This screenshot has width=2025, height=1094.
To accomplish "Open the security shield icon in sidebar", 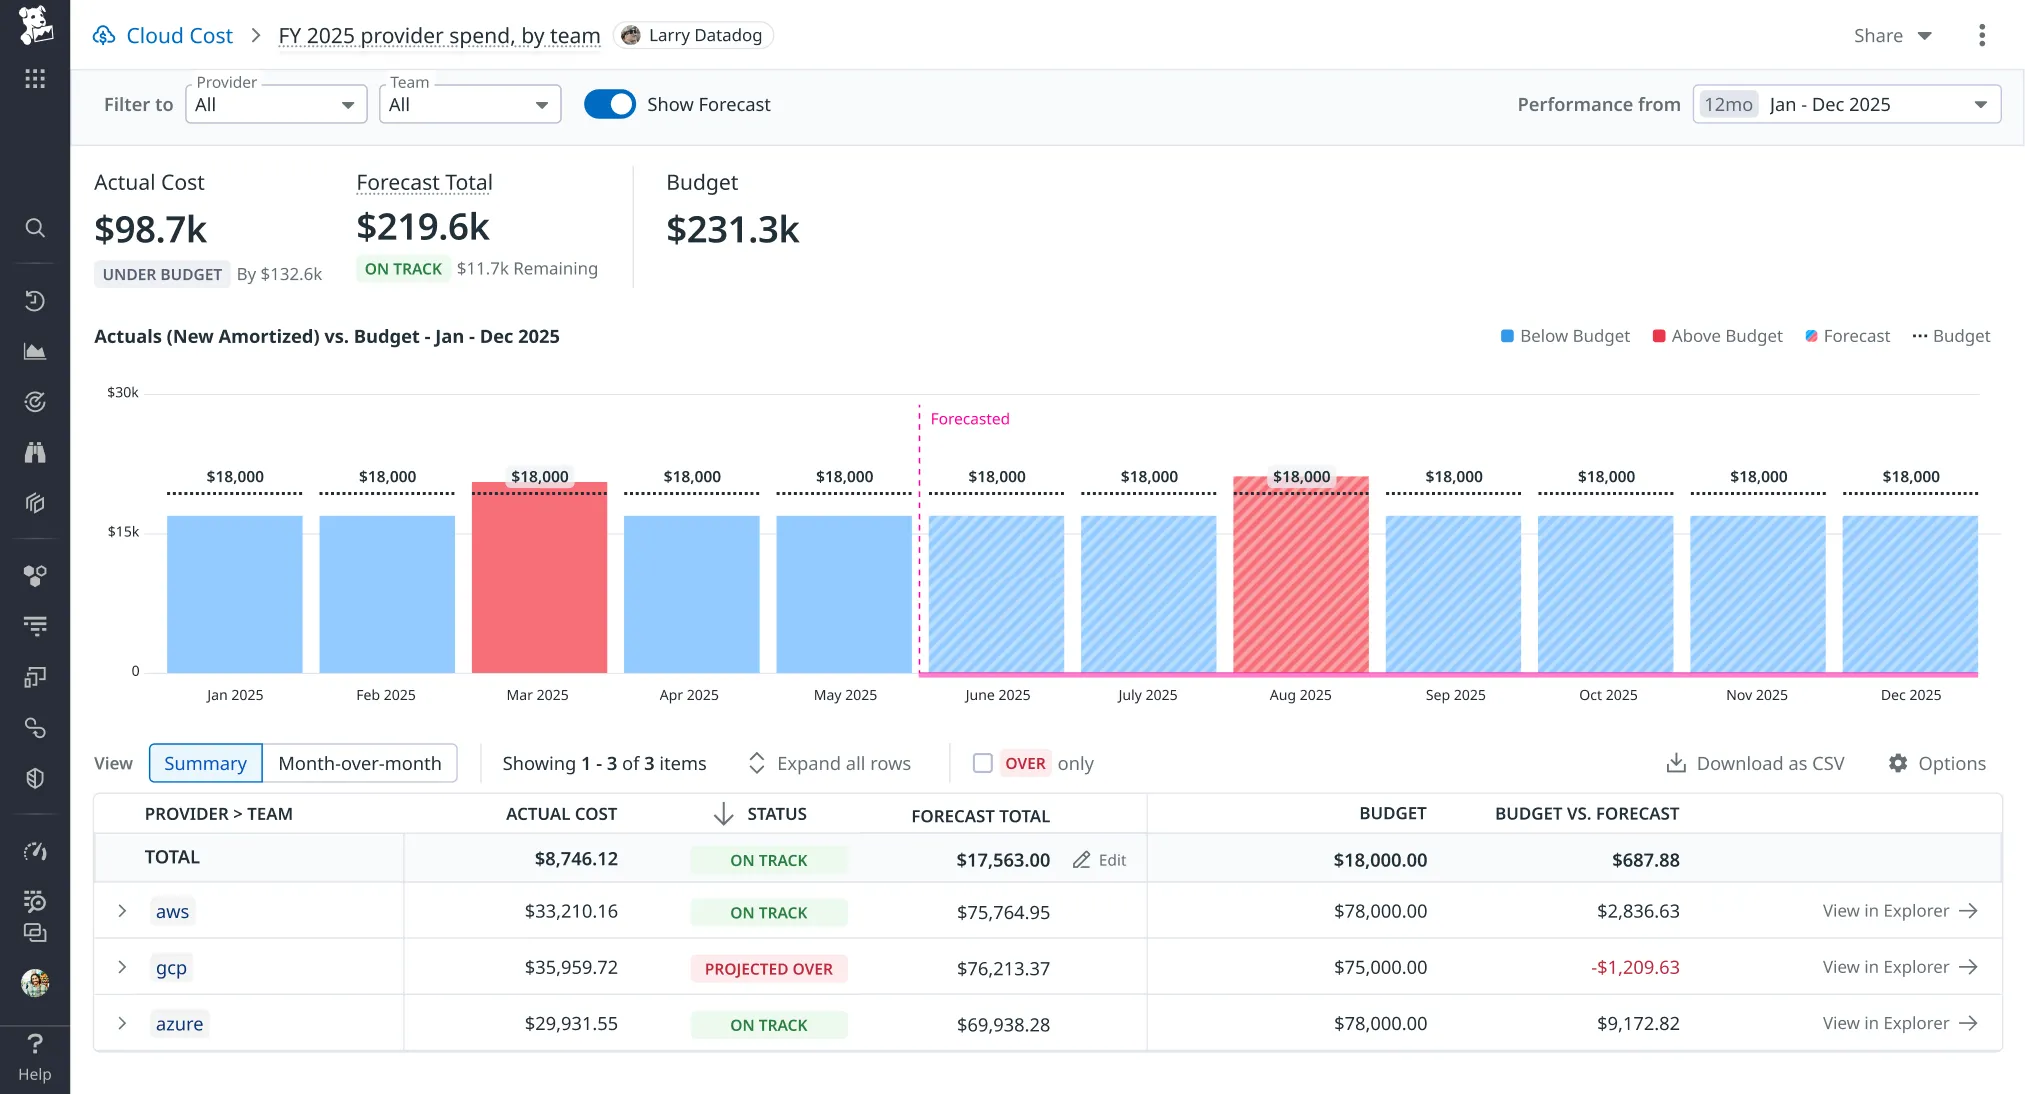I will tap(35, 778).
